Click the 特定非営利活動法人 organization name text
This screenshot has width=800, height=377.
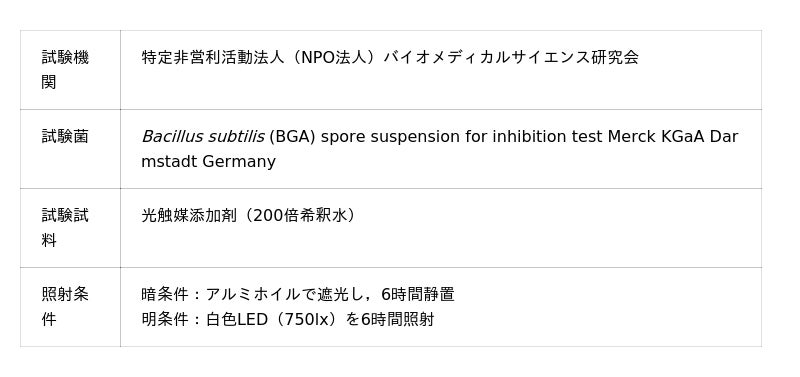pyautogui.click(x=212, y=57)
